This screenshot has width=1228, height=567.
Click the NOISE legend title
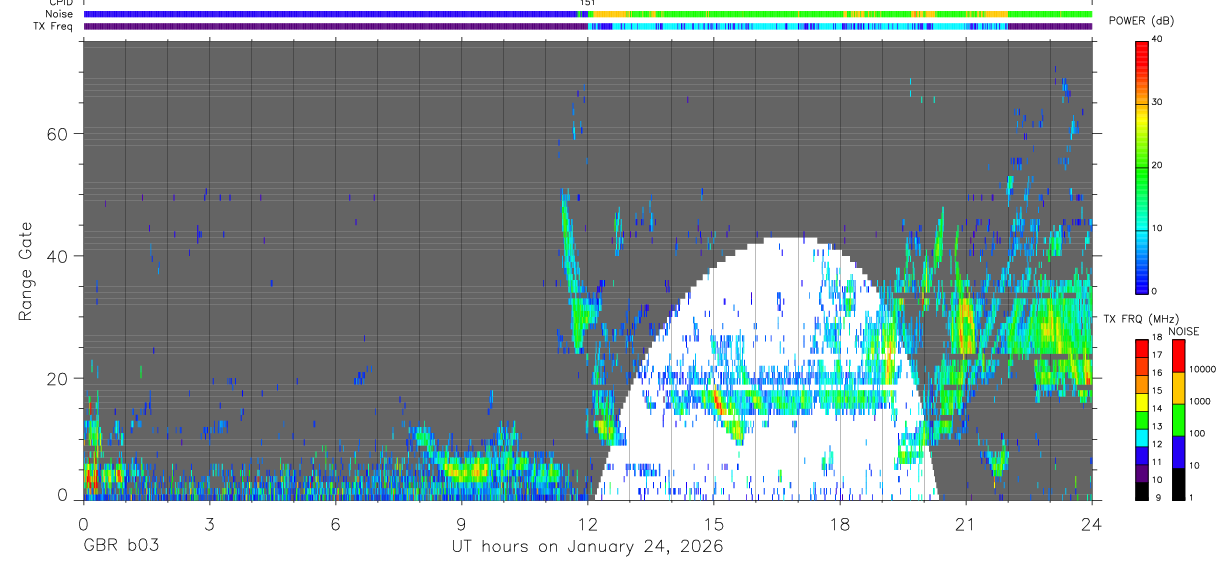1182,331
